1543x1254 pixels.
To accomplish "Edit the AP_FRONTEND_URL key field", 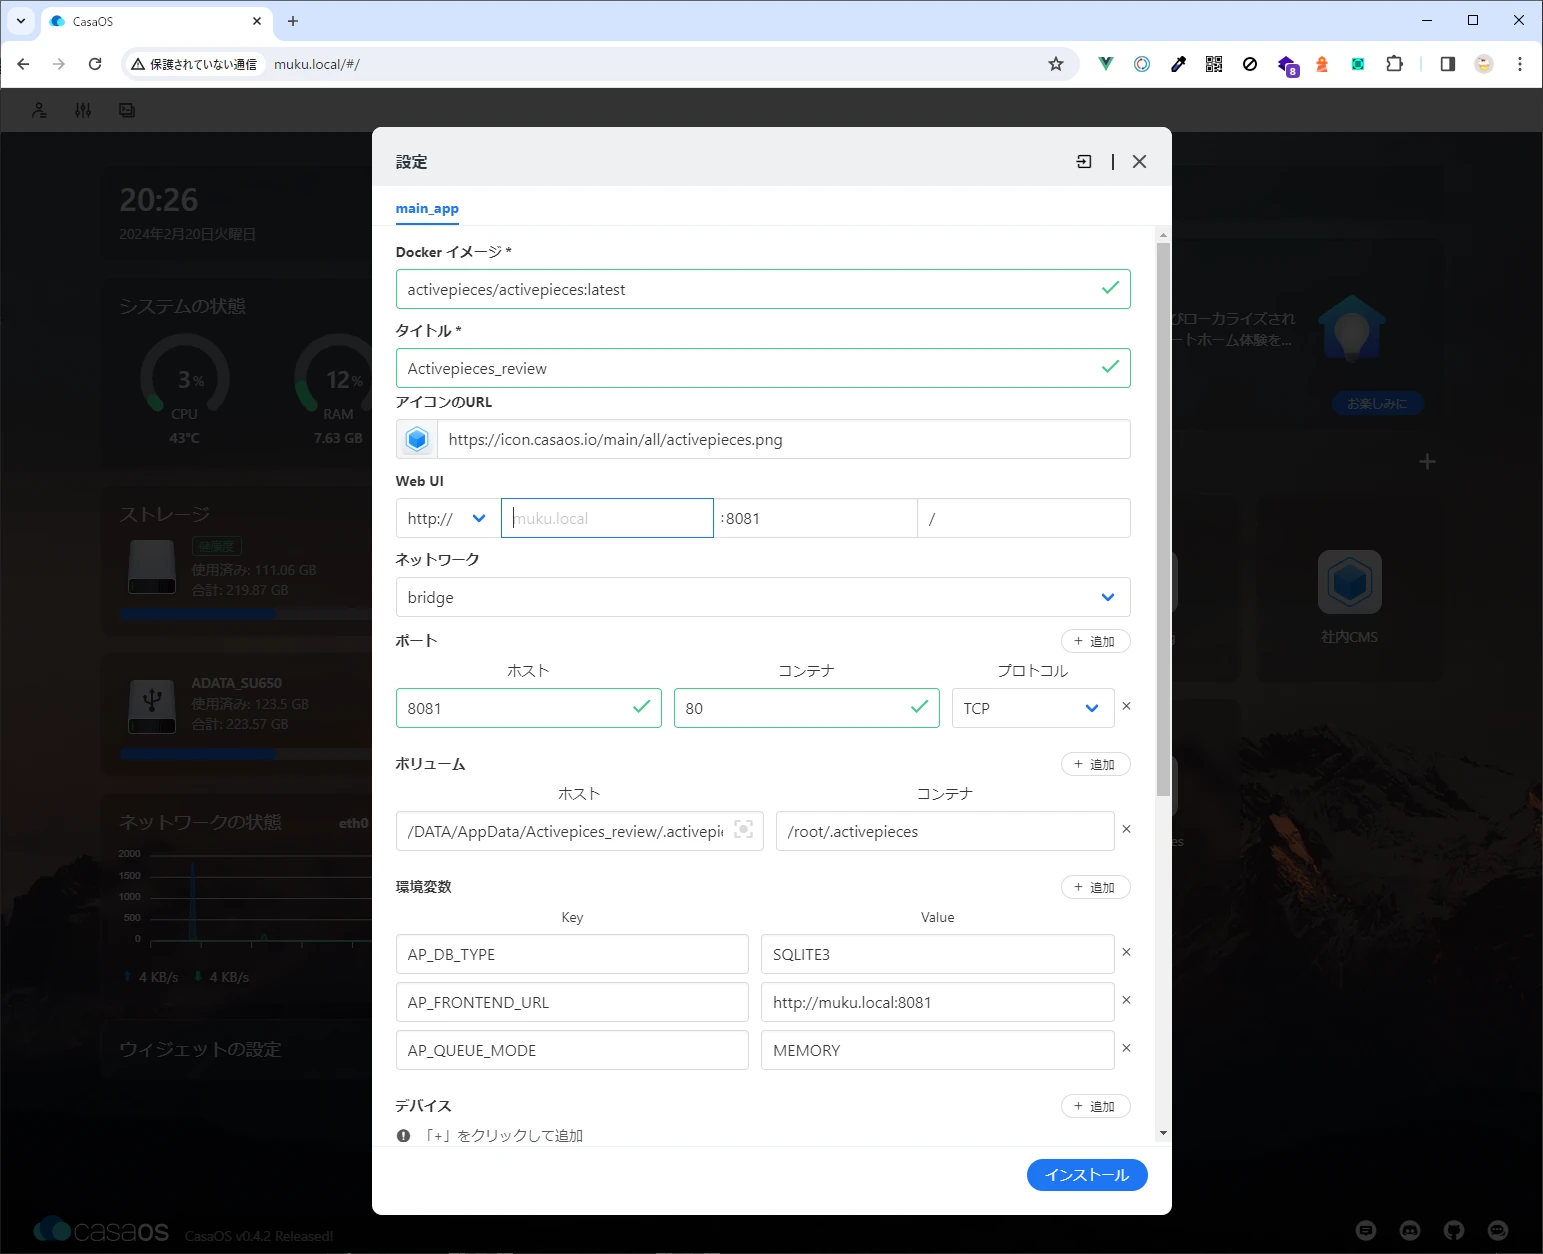I will [x=572, y=1002].
